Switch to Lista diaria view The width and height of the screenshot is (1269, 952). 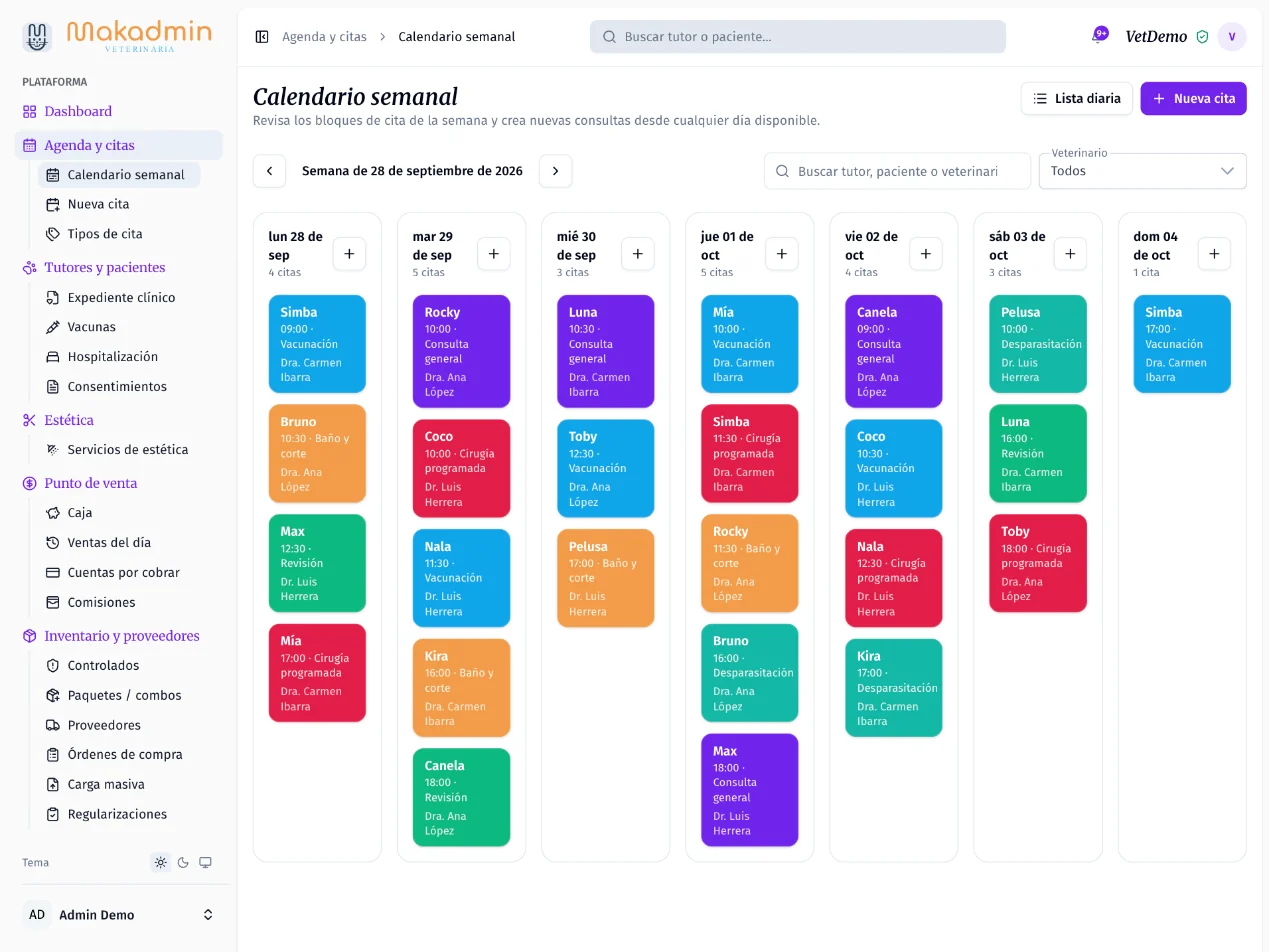click(1077, 98)
